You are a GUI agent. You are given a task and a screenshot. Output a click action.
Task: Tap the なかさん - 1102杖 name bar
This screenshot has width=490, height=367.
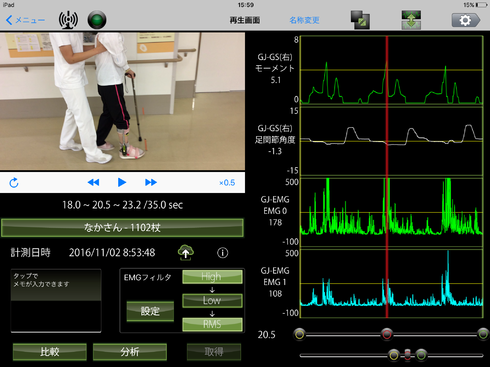coord(122,228)
